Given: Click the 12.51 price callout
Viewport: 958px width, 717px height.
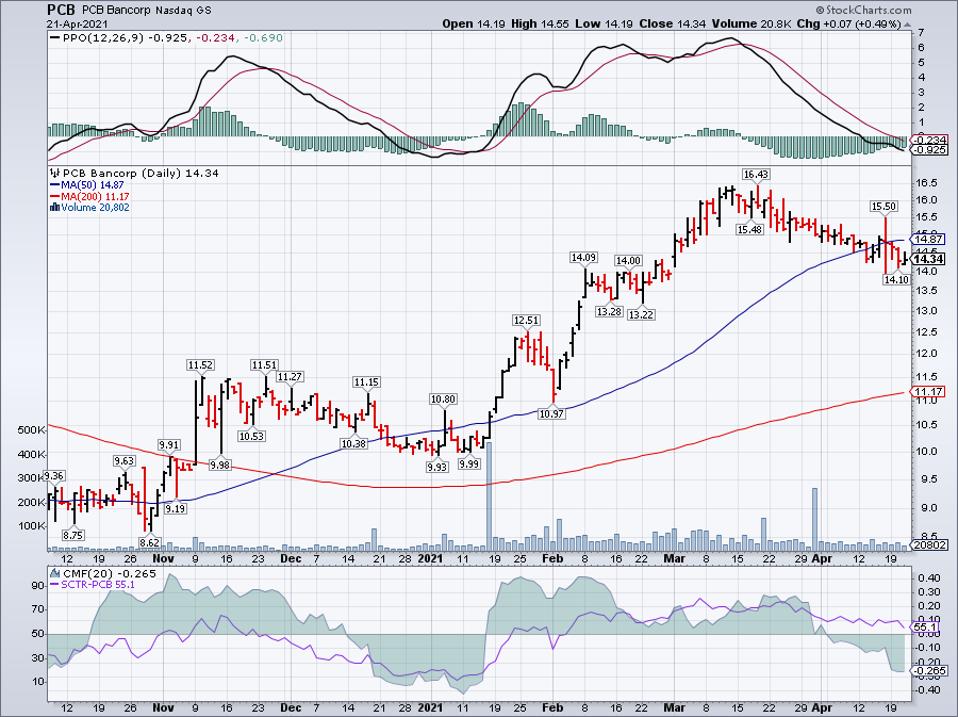Looking at the screenshot, I should 526,321.
